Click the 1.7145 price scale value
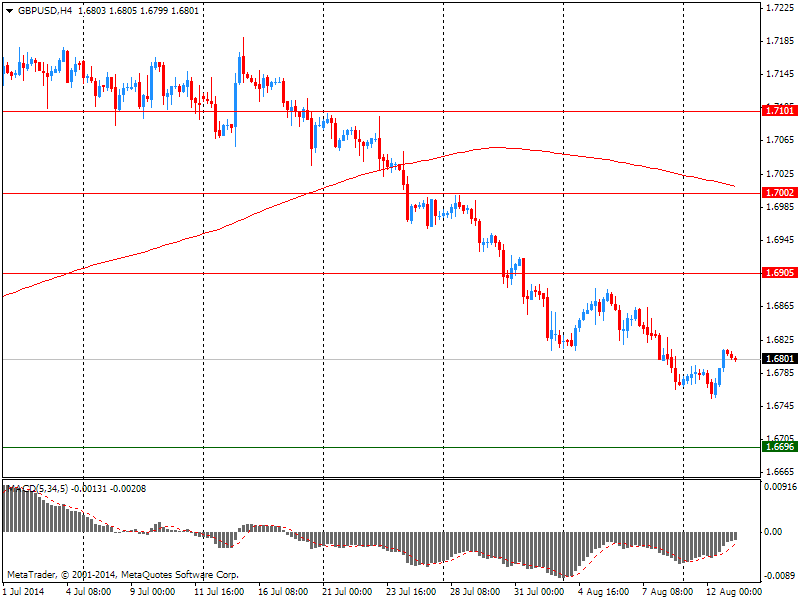This screenshot has width=800, height=600. (x=781, y=74)
